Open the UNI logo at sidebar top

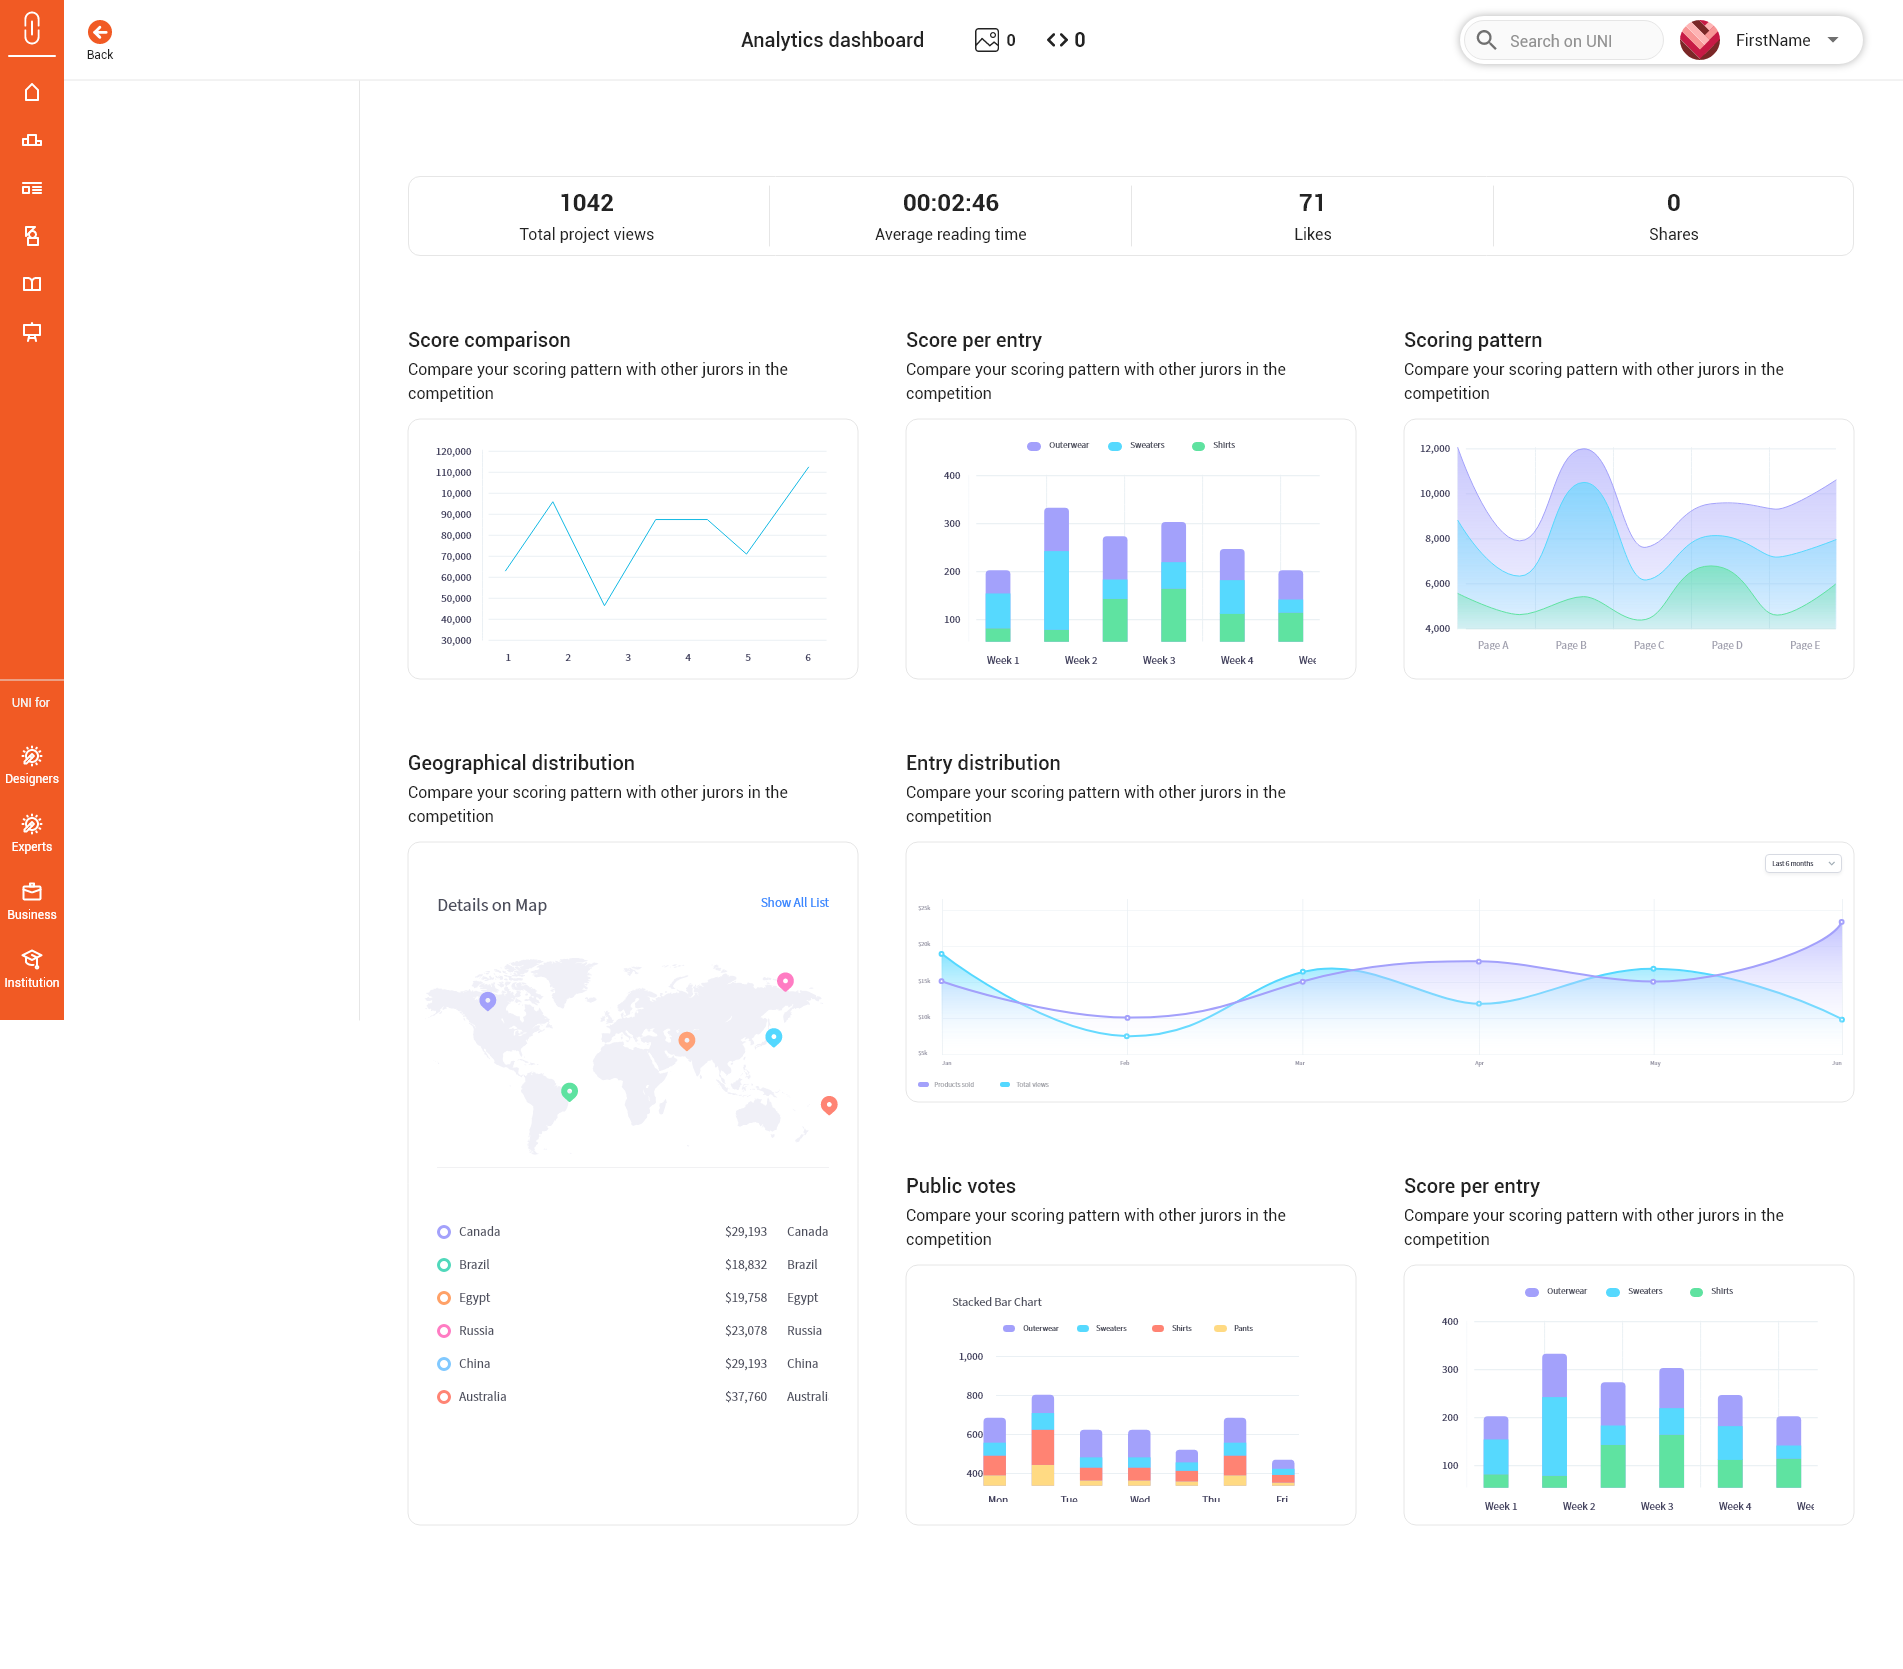pyautogui.click(x=32, y=28)
